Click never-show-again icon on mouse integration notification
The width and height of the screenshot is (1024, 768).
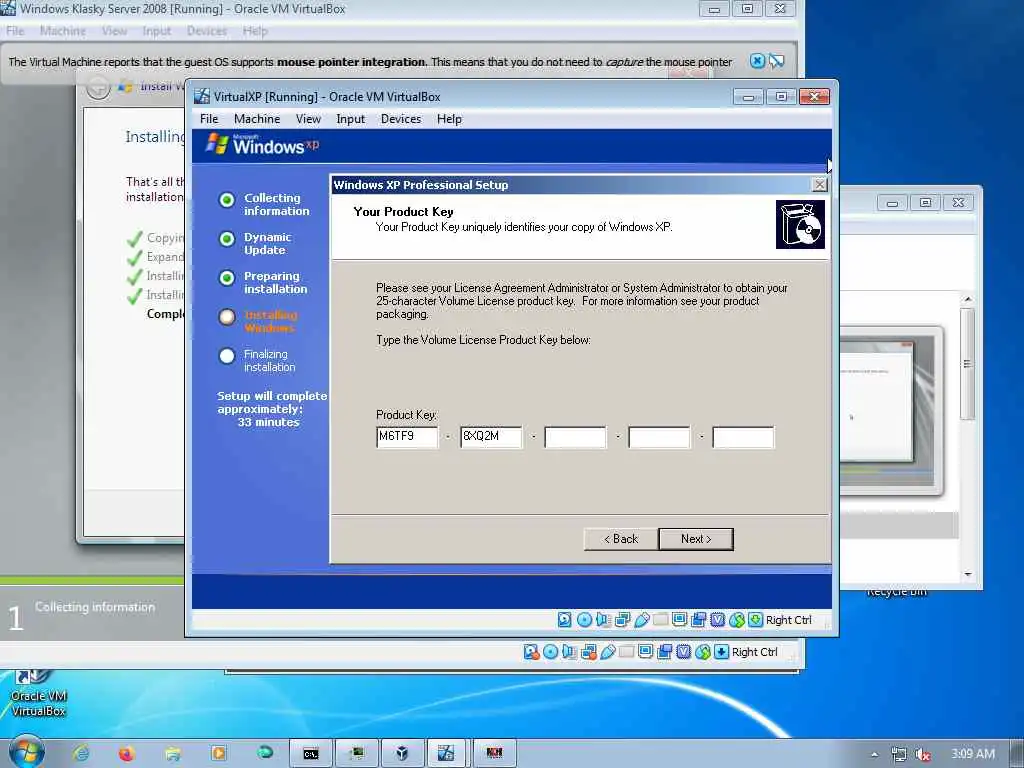click(776, 61)
